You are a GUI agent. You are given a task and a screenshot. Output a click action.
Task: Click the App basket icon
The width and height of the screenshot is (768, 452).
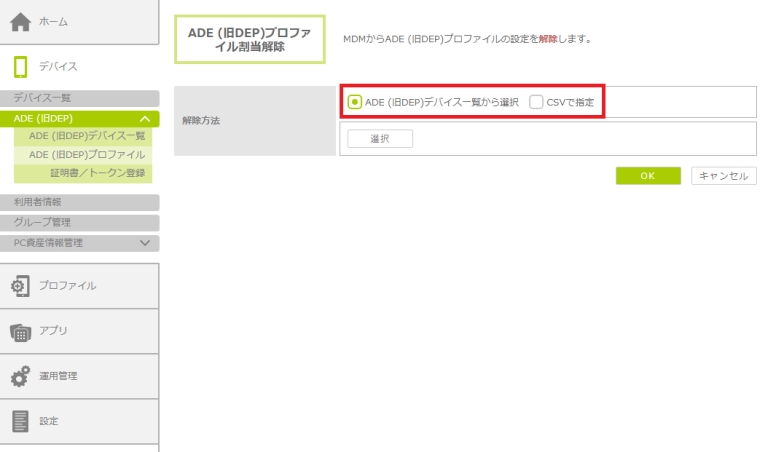point(21,331)
